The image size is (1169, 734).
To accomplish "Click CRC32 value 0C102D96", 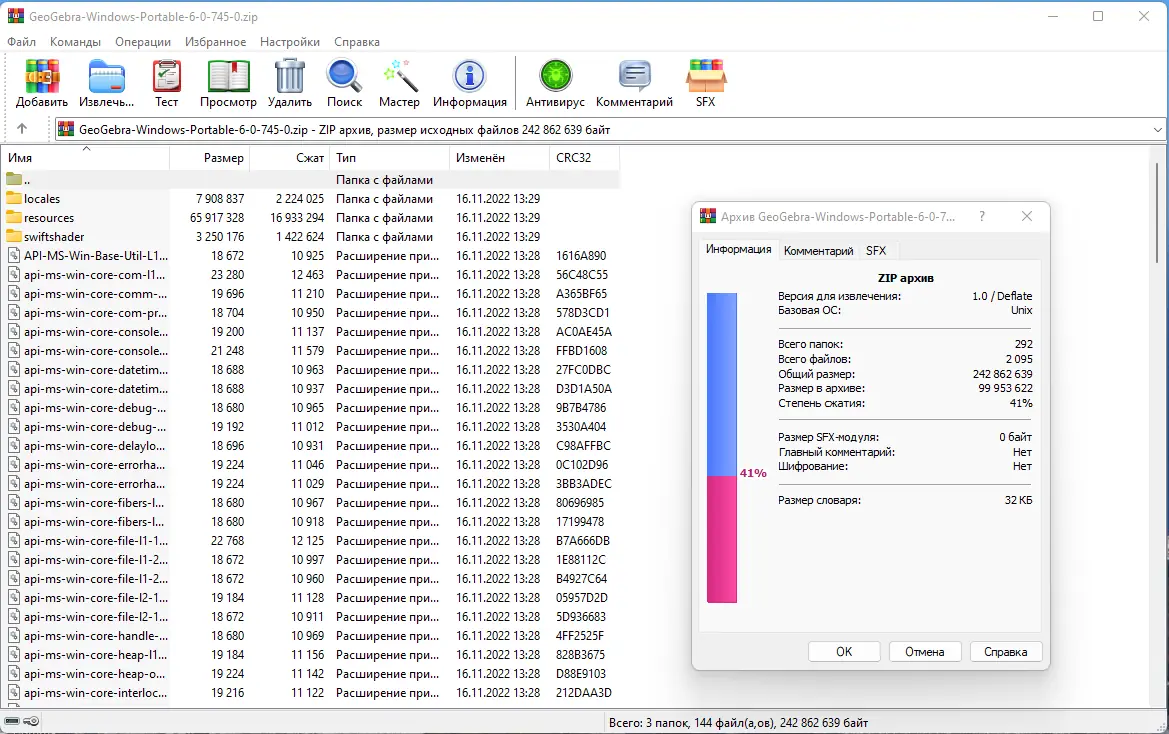I will (x=582, y=464).
